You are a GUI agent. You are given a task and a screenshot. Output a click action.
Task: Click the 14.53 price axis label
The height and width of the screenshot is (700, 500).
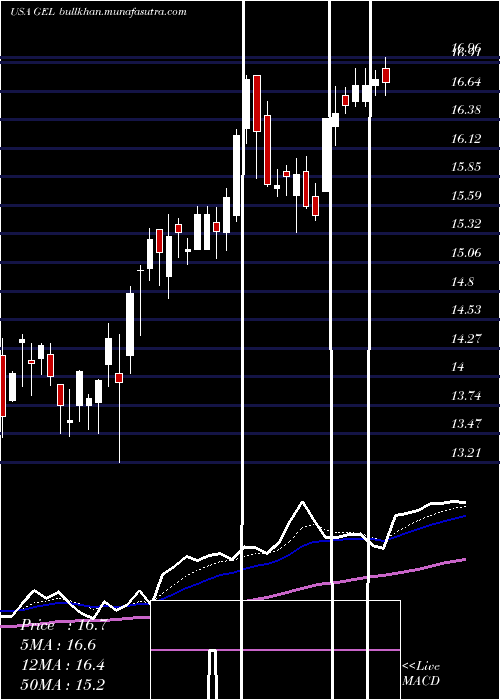click(x=466, y=310)
